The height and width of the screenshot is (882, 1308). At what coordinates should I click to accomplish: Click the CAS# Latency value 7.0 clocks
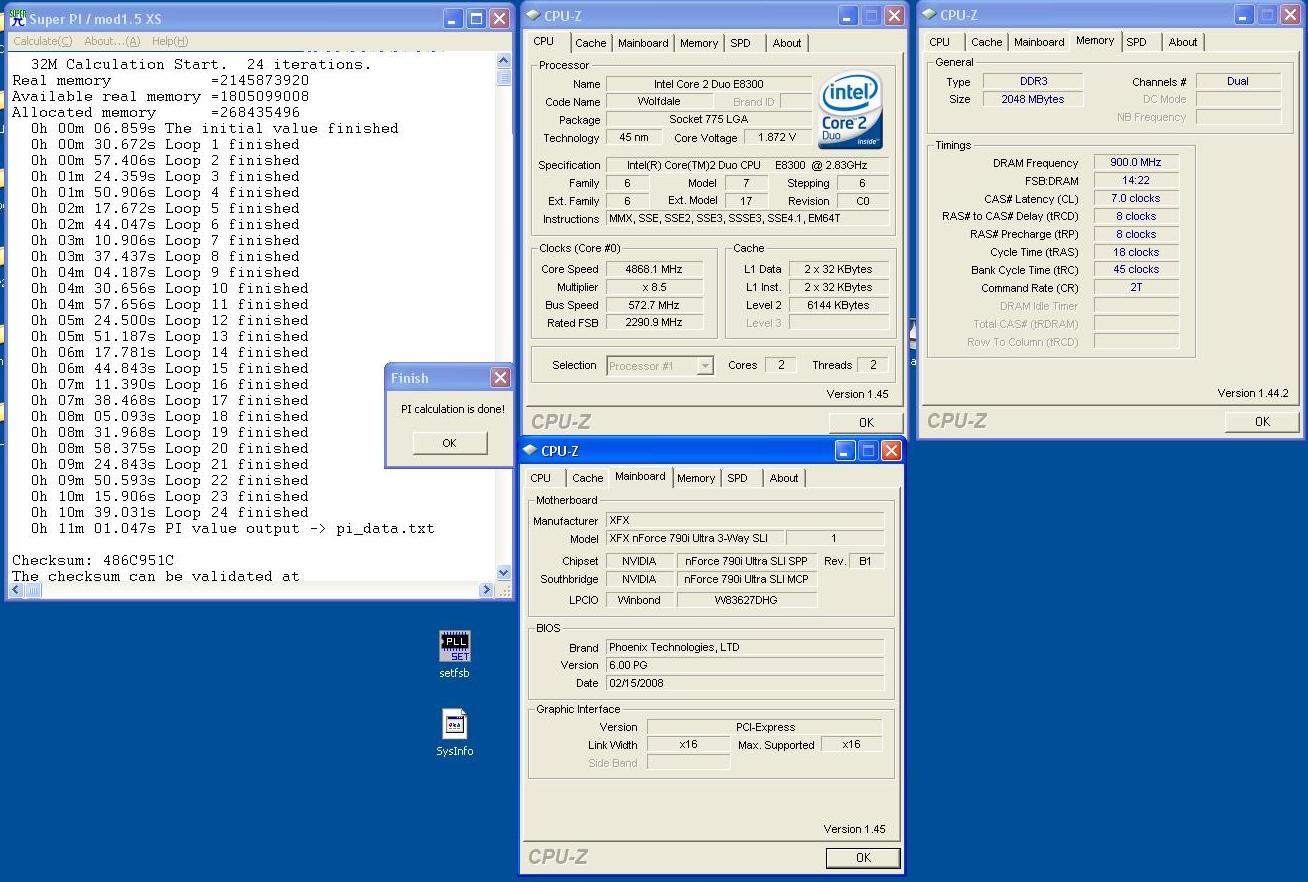point(1136,198)
